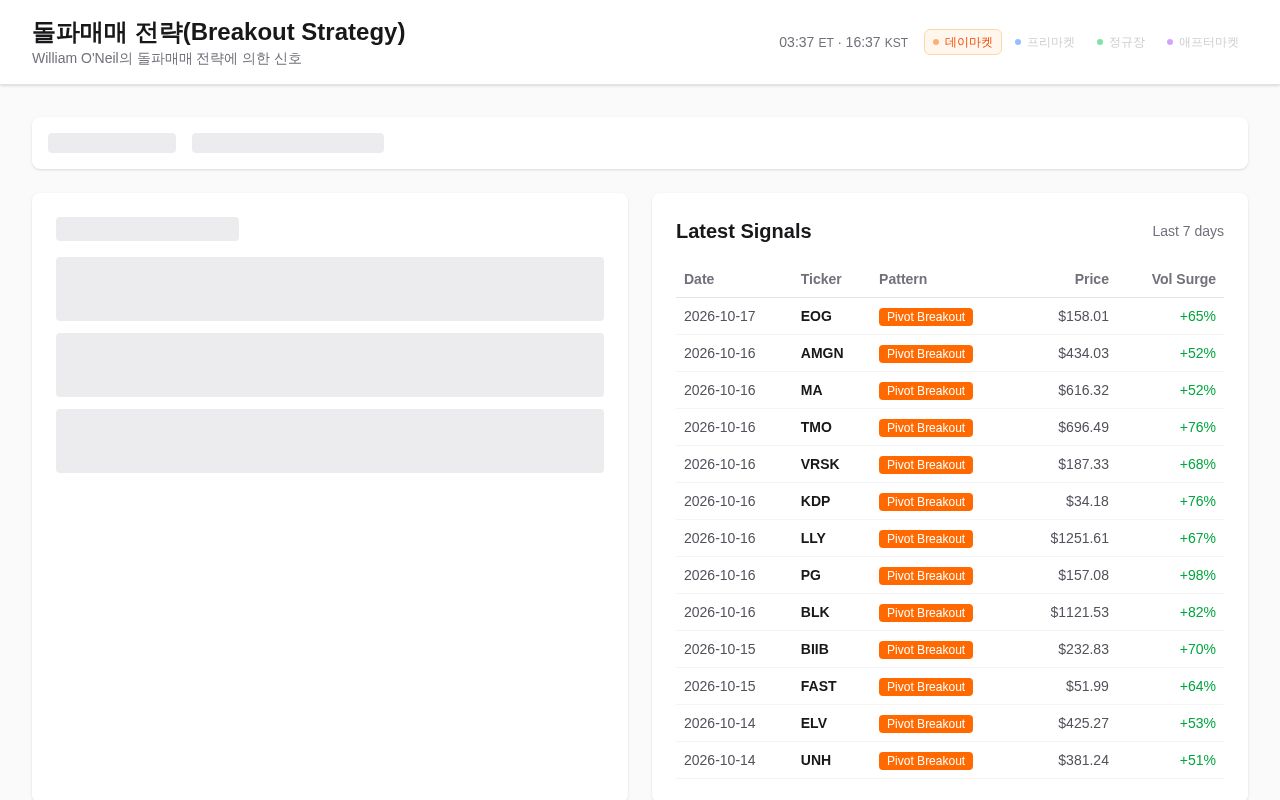Open the BIIB ticker

(x=815, y=649)
